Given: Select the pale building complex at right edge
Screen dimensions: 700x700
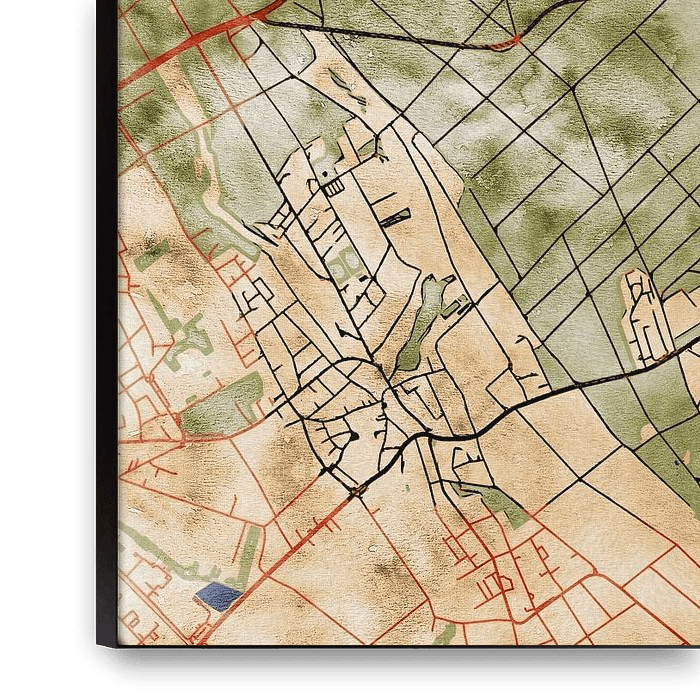Looking at the screenshot, I should (644, 315).
